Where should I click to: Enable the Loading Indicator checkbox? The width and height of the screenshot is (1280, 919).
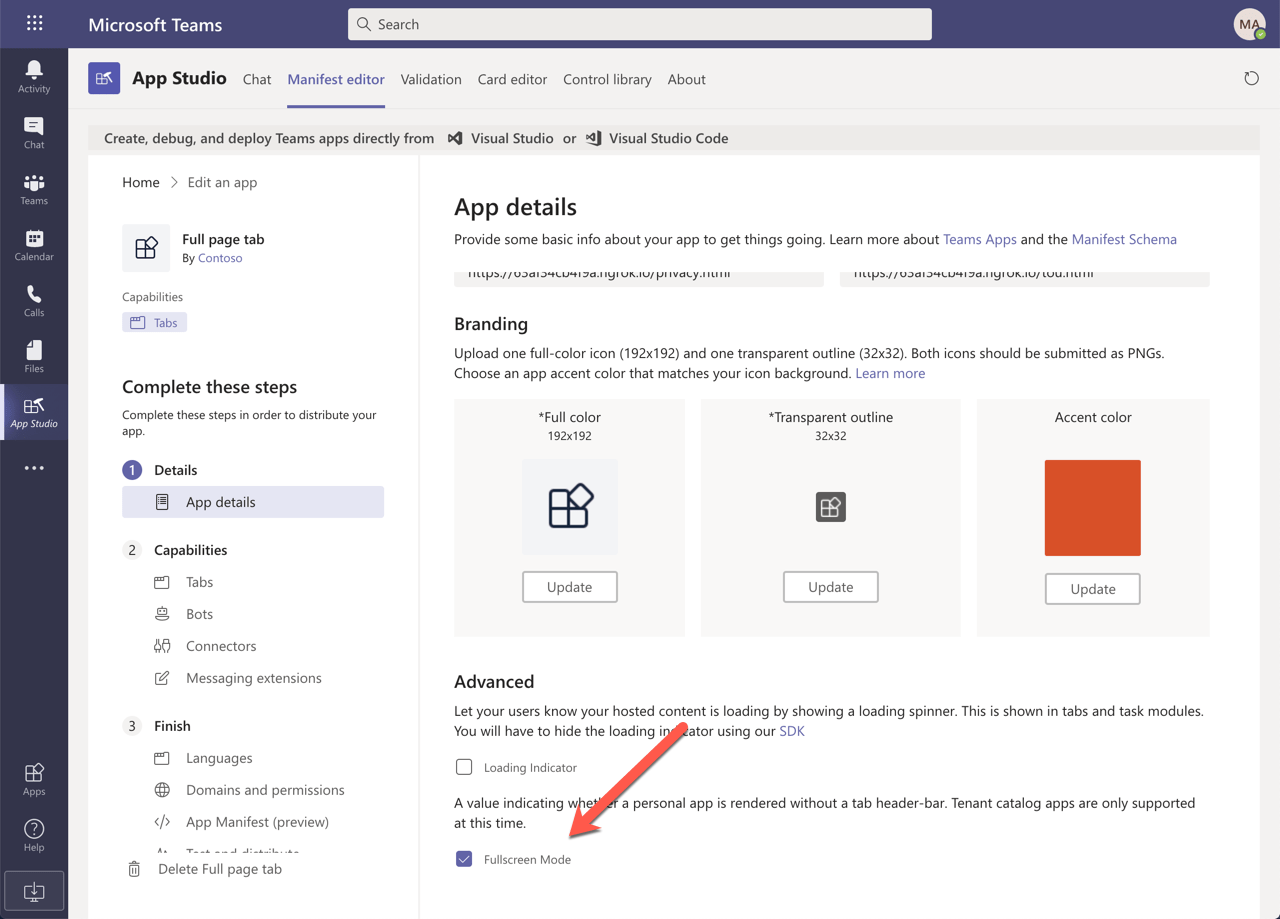coord(464,767)
